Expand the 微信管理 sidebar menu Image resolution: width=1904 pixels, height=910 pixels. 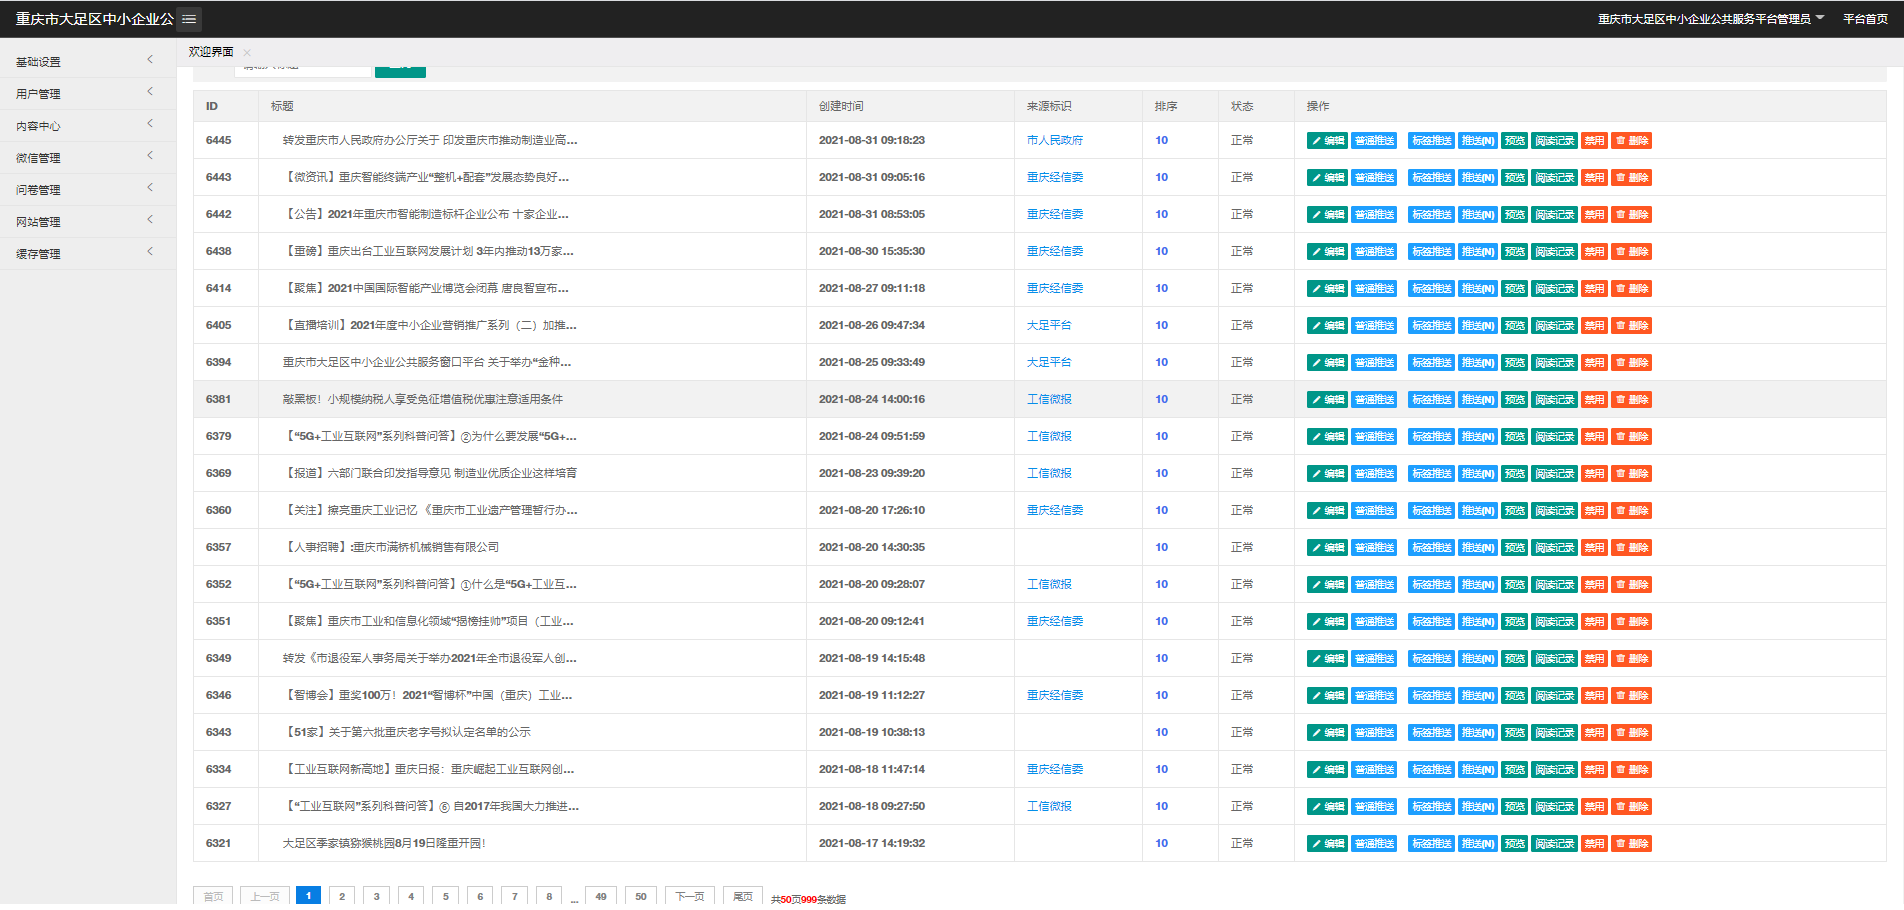point(88,158)
